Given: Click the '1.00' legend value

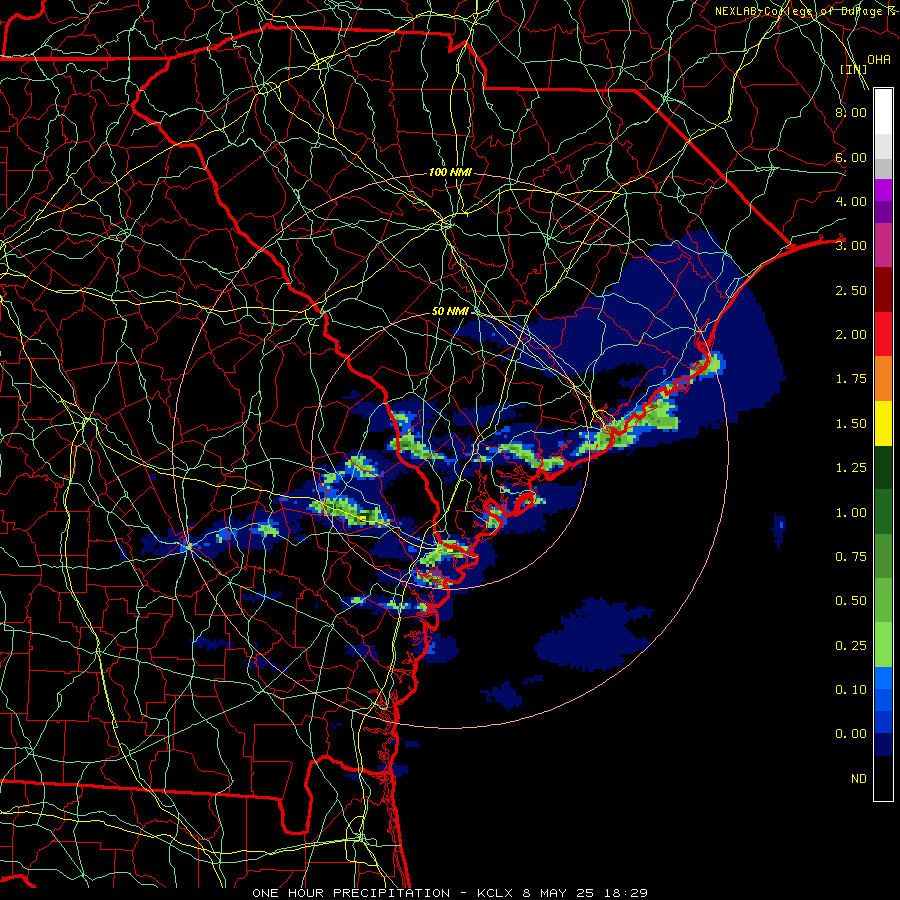Looking at the screenshot, I should 851,513.
